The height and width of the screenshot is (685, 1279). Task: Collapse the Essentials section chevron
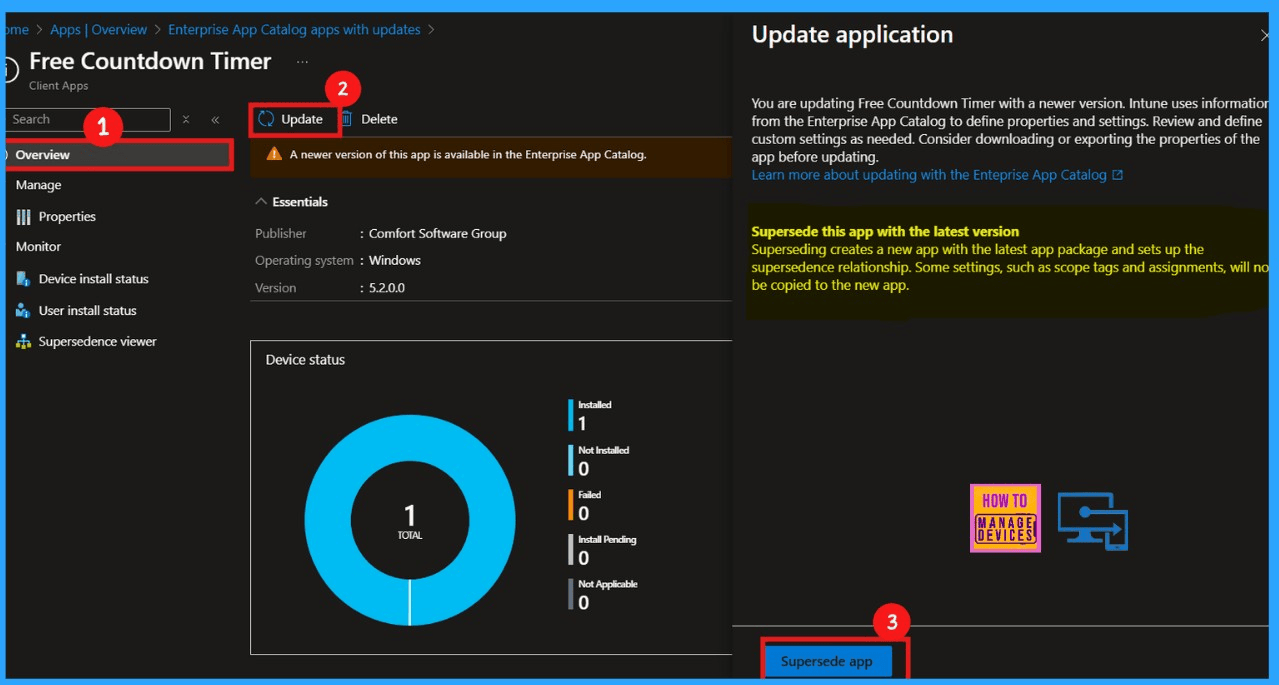(x=262, y=202)
